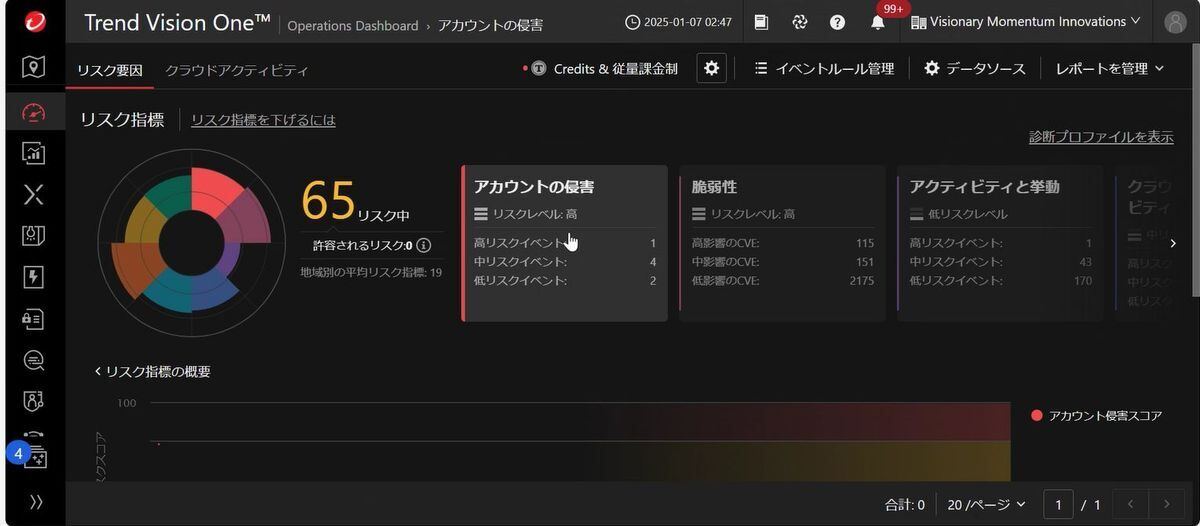Expand the sidebar with double chevron

[36, 502]
